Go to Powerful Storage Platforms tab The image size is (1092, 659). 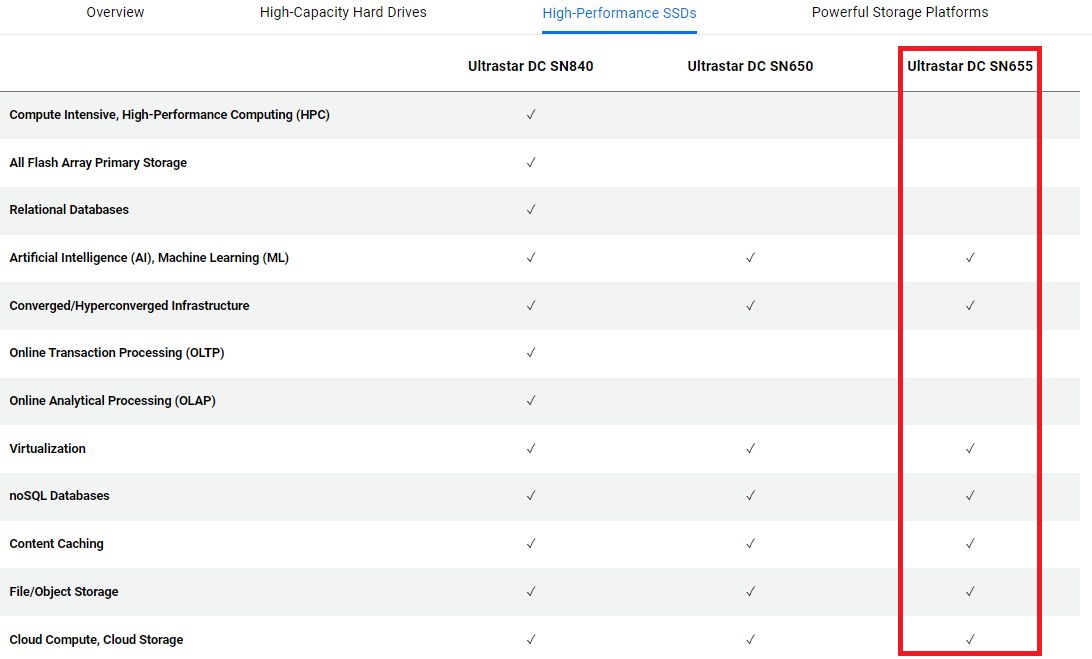[899, 13]
